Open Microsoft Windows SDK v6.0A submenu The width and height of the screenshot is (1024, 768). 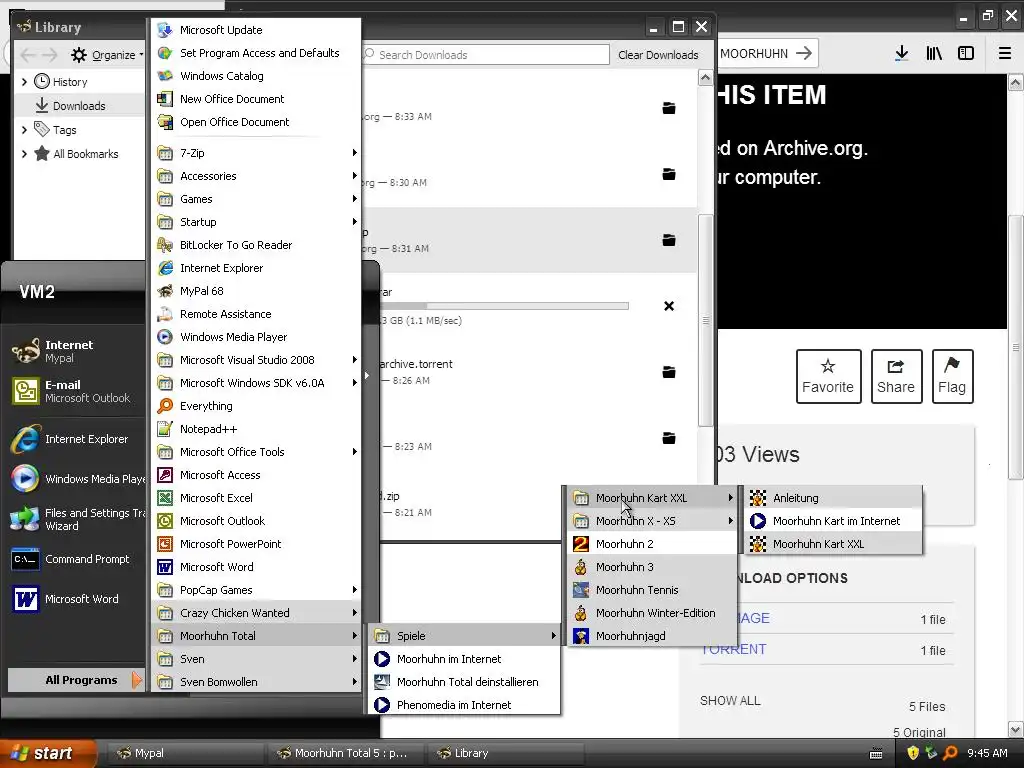click(x=256, y=383)
